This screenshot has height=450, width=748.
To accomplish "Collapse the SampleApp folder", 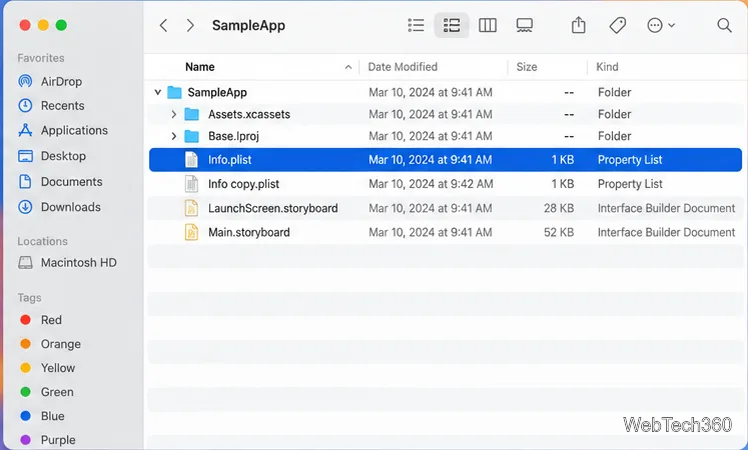I will (x=157, y=92).
